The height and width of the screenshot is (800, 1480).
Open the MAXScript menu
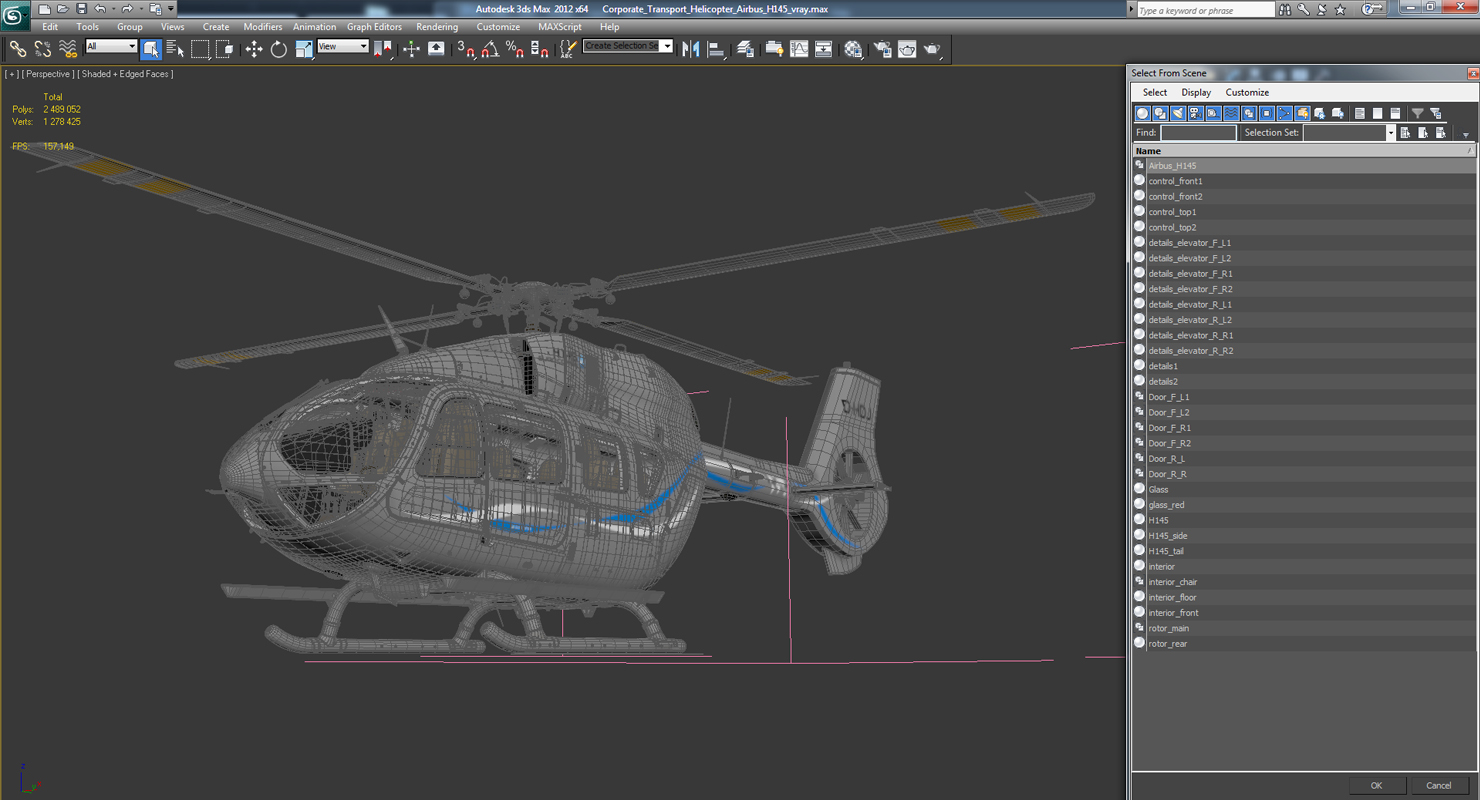click(559, 27)
